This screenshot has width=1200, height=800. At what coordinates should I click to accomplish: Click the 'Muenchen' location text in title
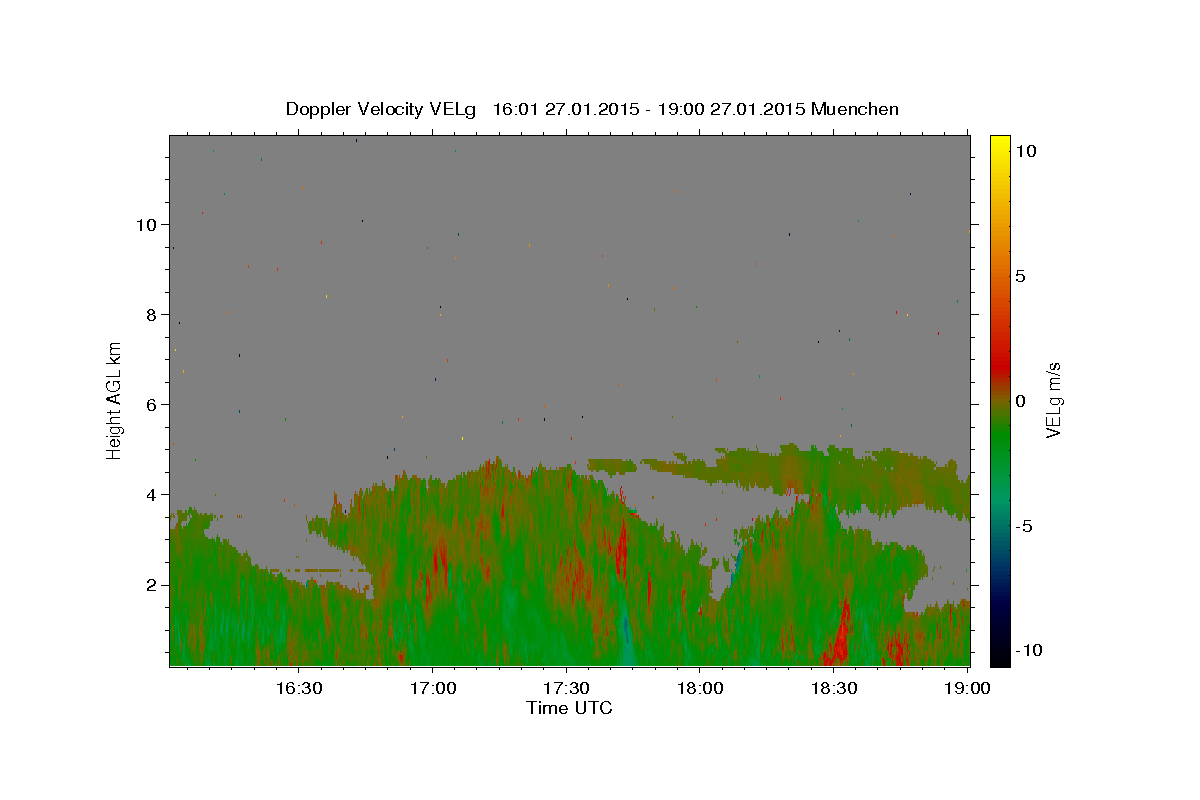pyautogui.click(x=855, y=109)
